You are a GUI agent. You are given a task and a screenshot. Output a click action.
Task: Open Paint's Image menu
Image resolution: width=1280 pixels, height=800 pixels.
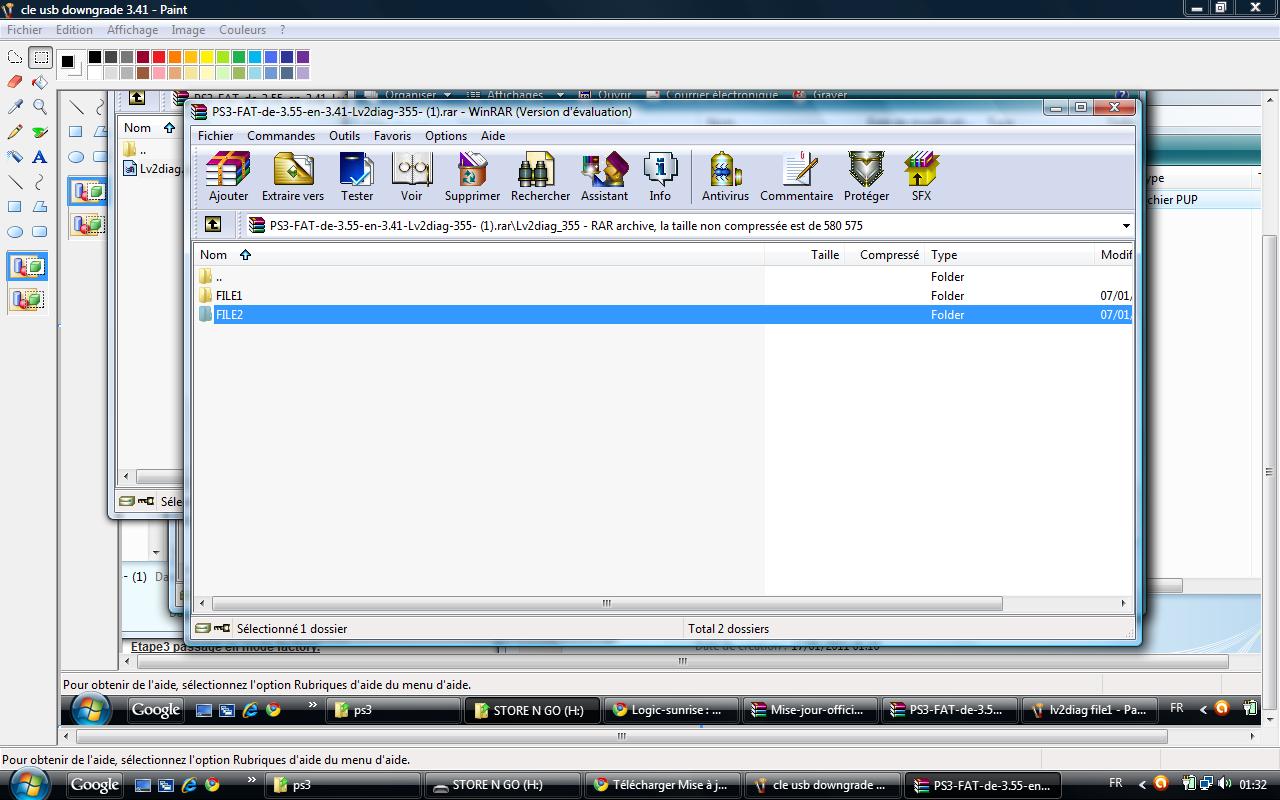click(188, 30)
